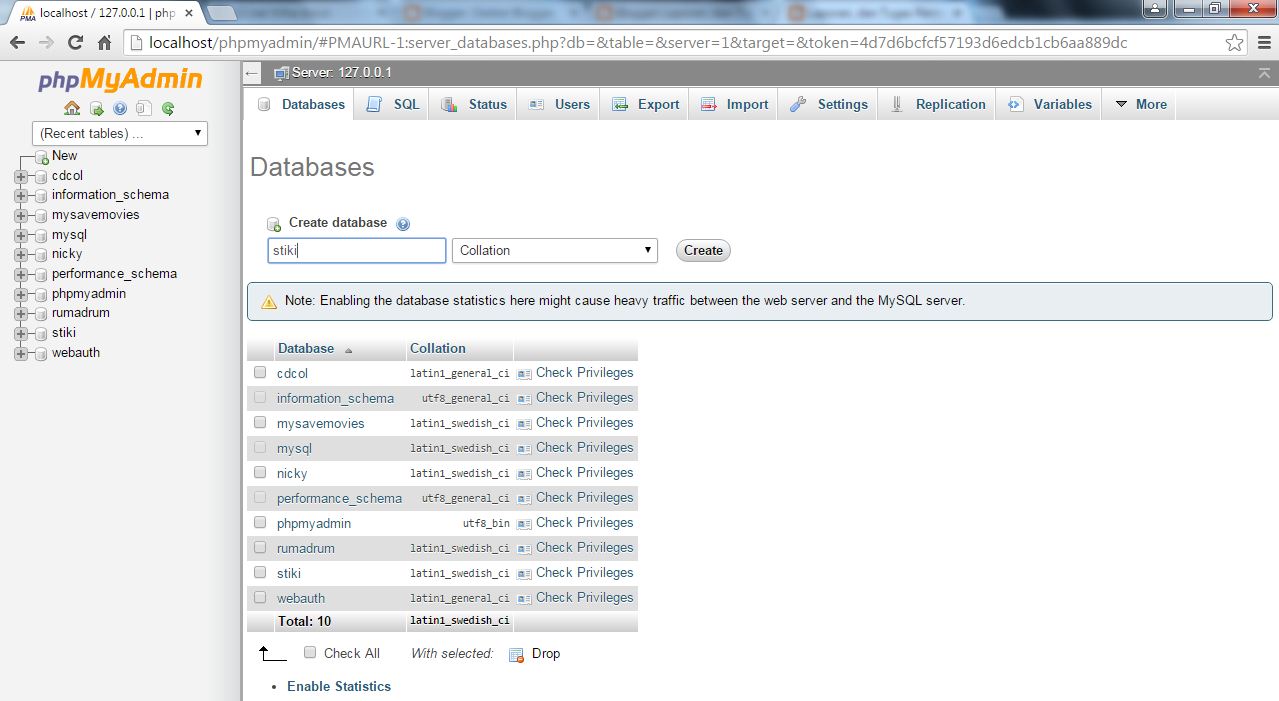
Task: Open the rumadrum database link in table
Action: point(306,548)
